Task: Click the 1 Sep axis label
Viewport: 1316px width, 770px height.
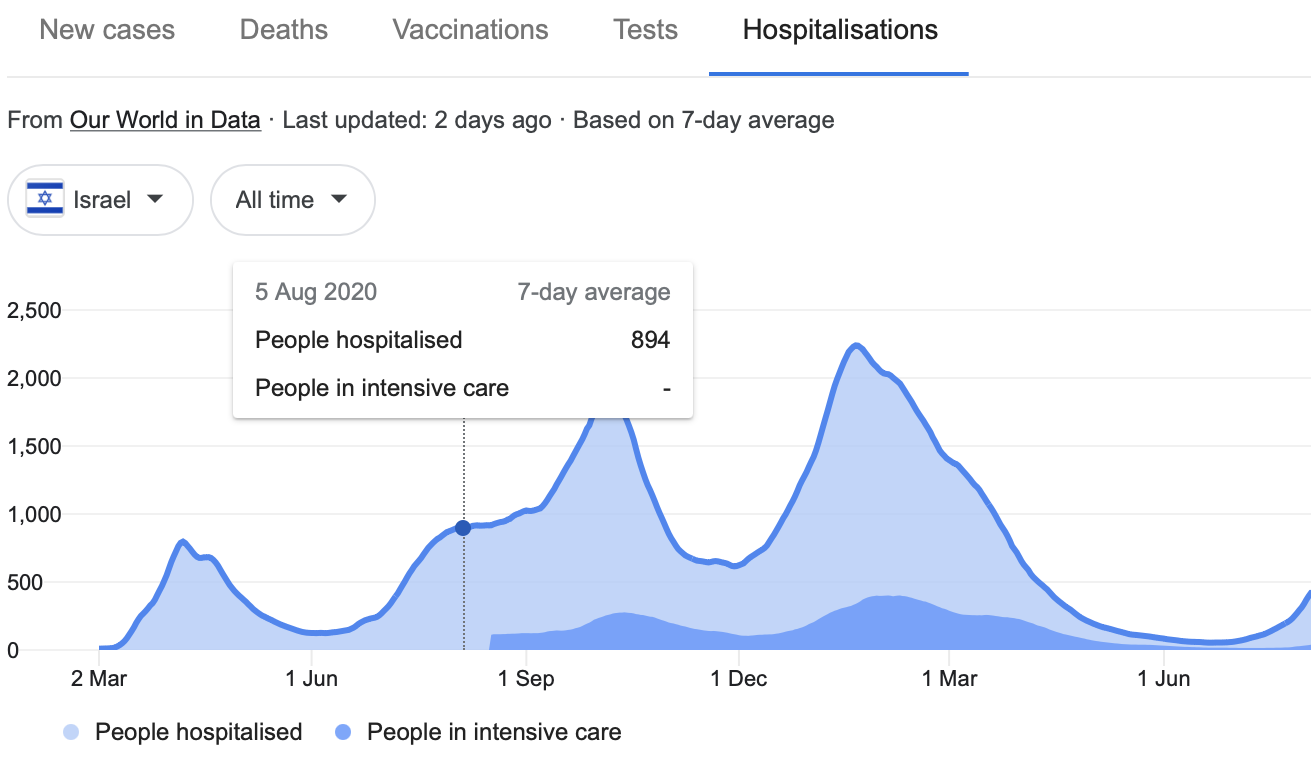Action: point(525,680)
